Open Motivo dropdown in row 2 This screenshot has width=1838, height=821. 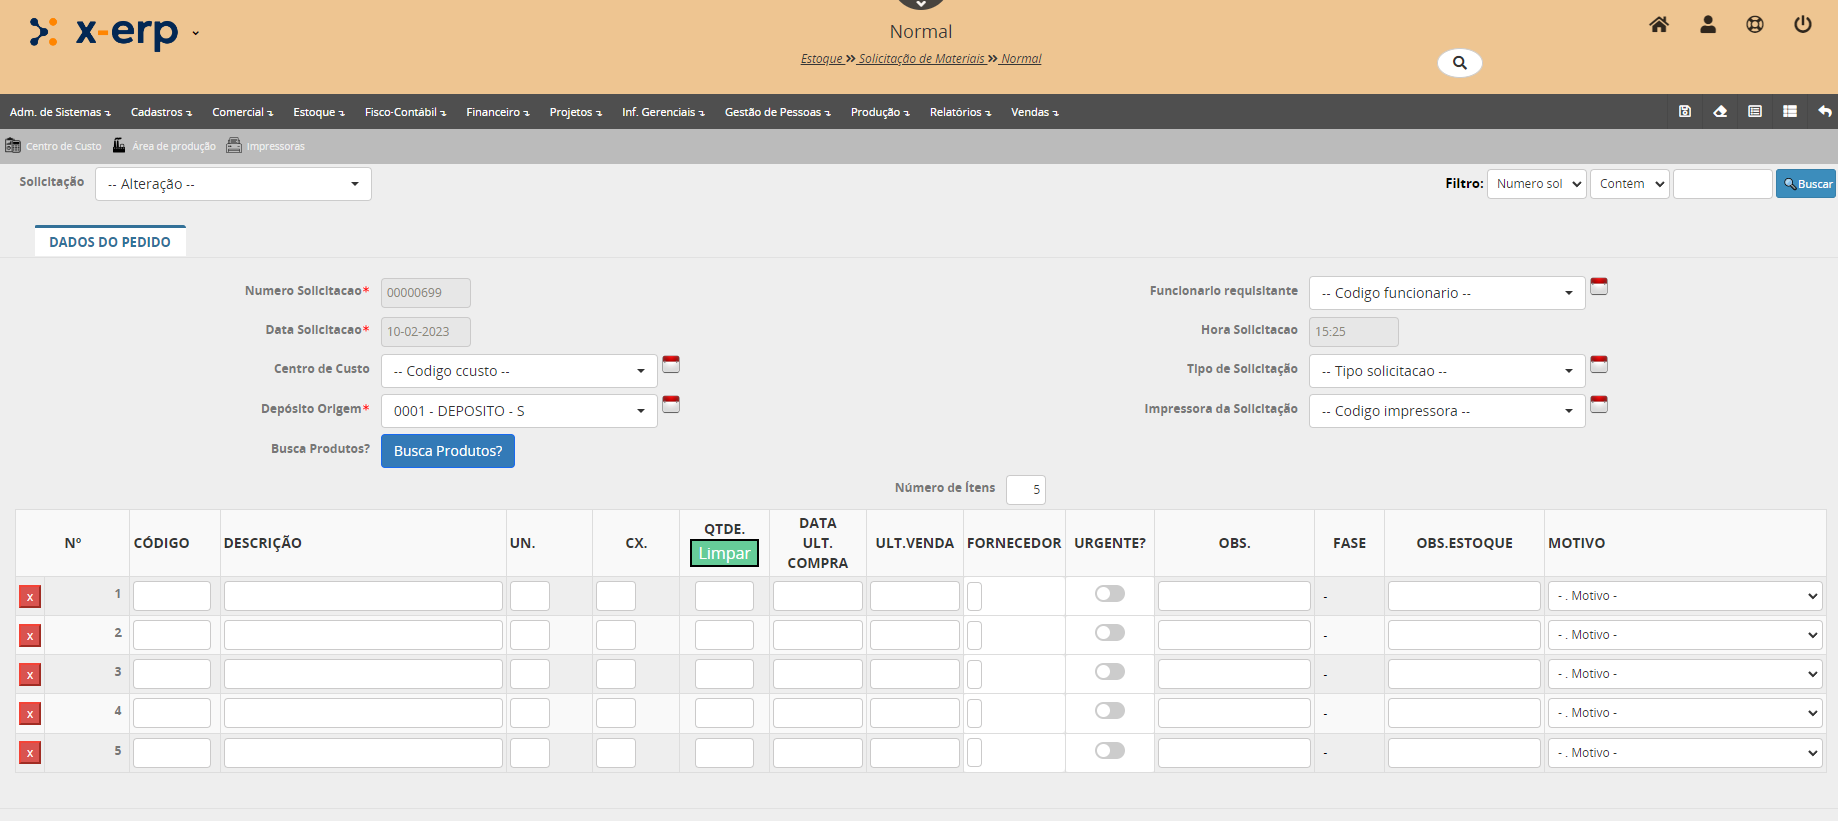click(1686, 635)
